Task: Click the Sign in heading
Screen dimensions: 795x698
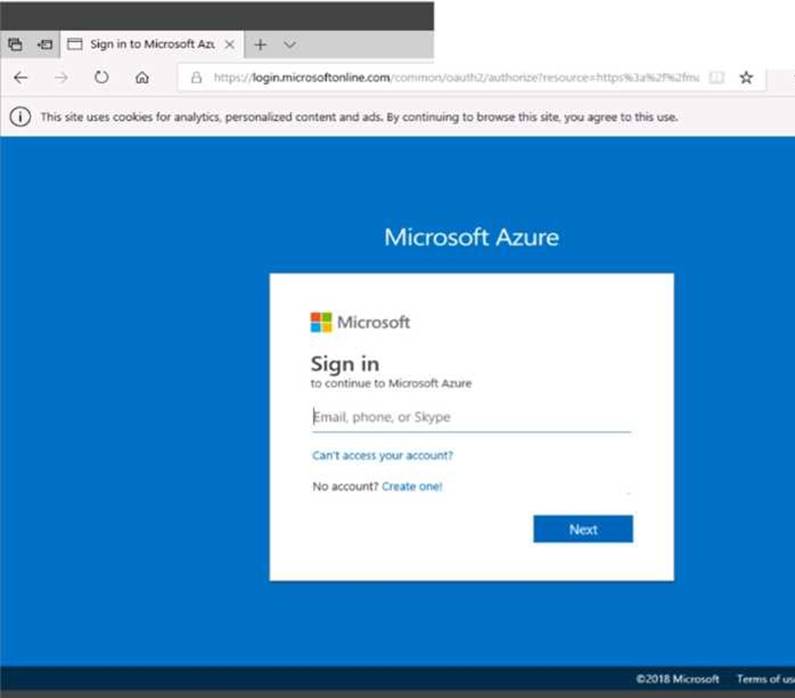Action: (345, 364)
